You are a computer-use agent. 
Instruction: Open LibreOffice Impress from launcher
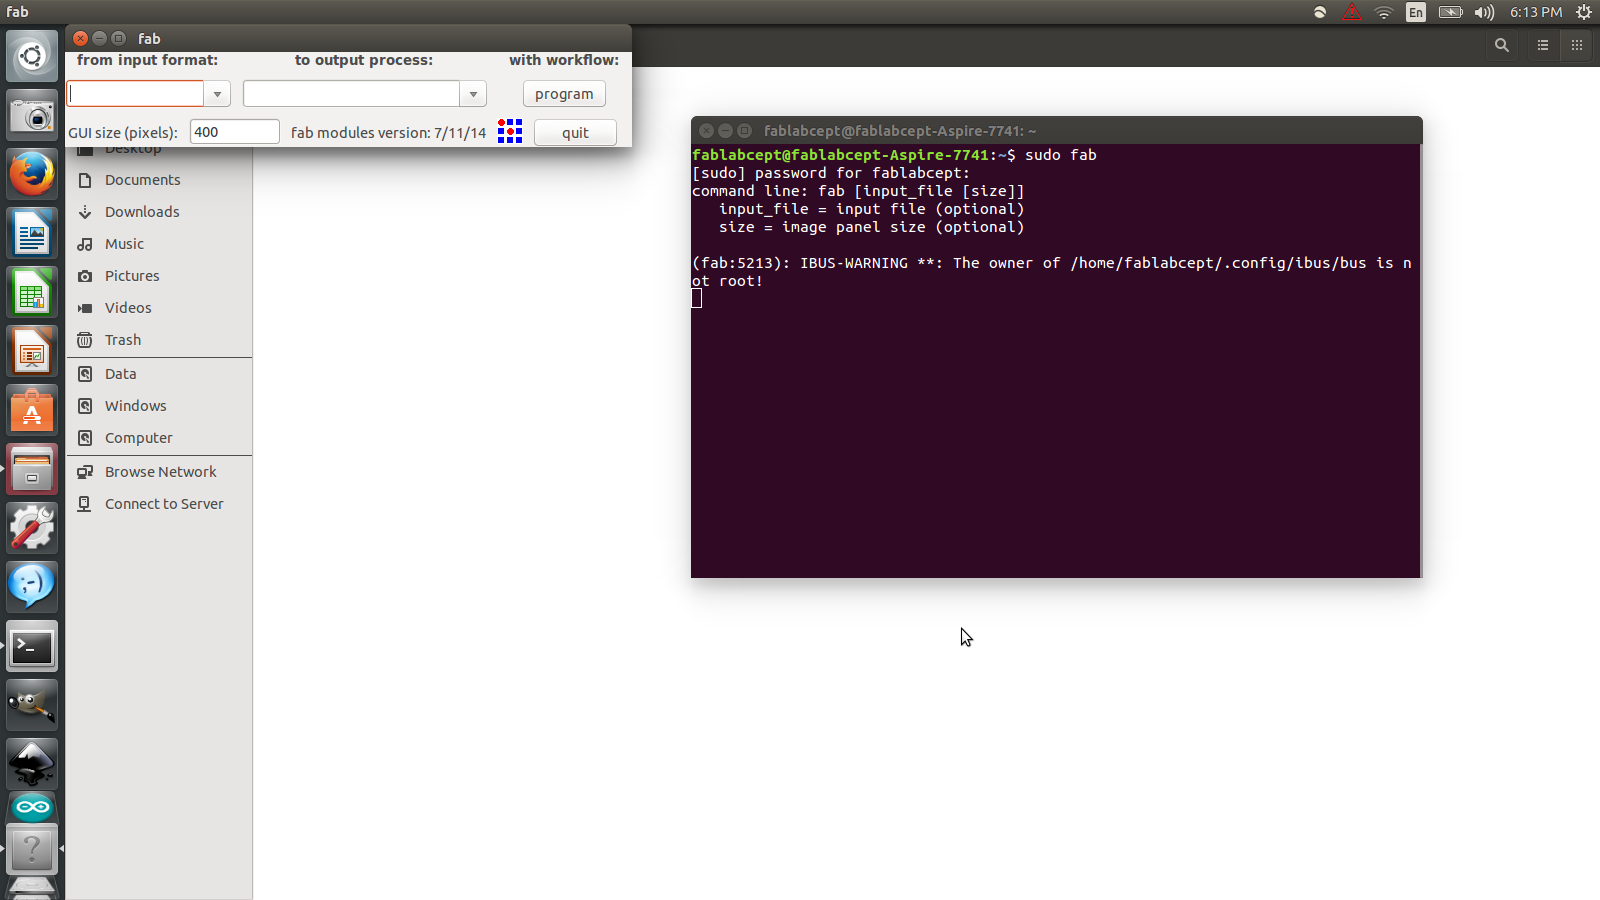click(32, 351)
